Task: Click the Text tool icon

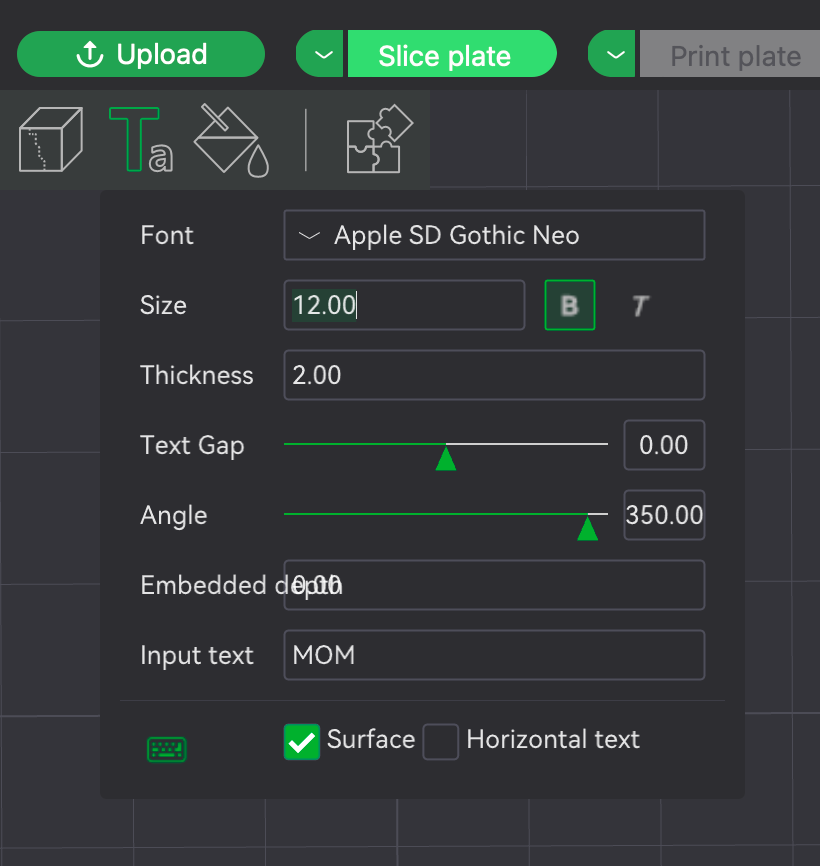Action: [139, 140]
